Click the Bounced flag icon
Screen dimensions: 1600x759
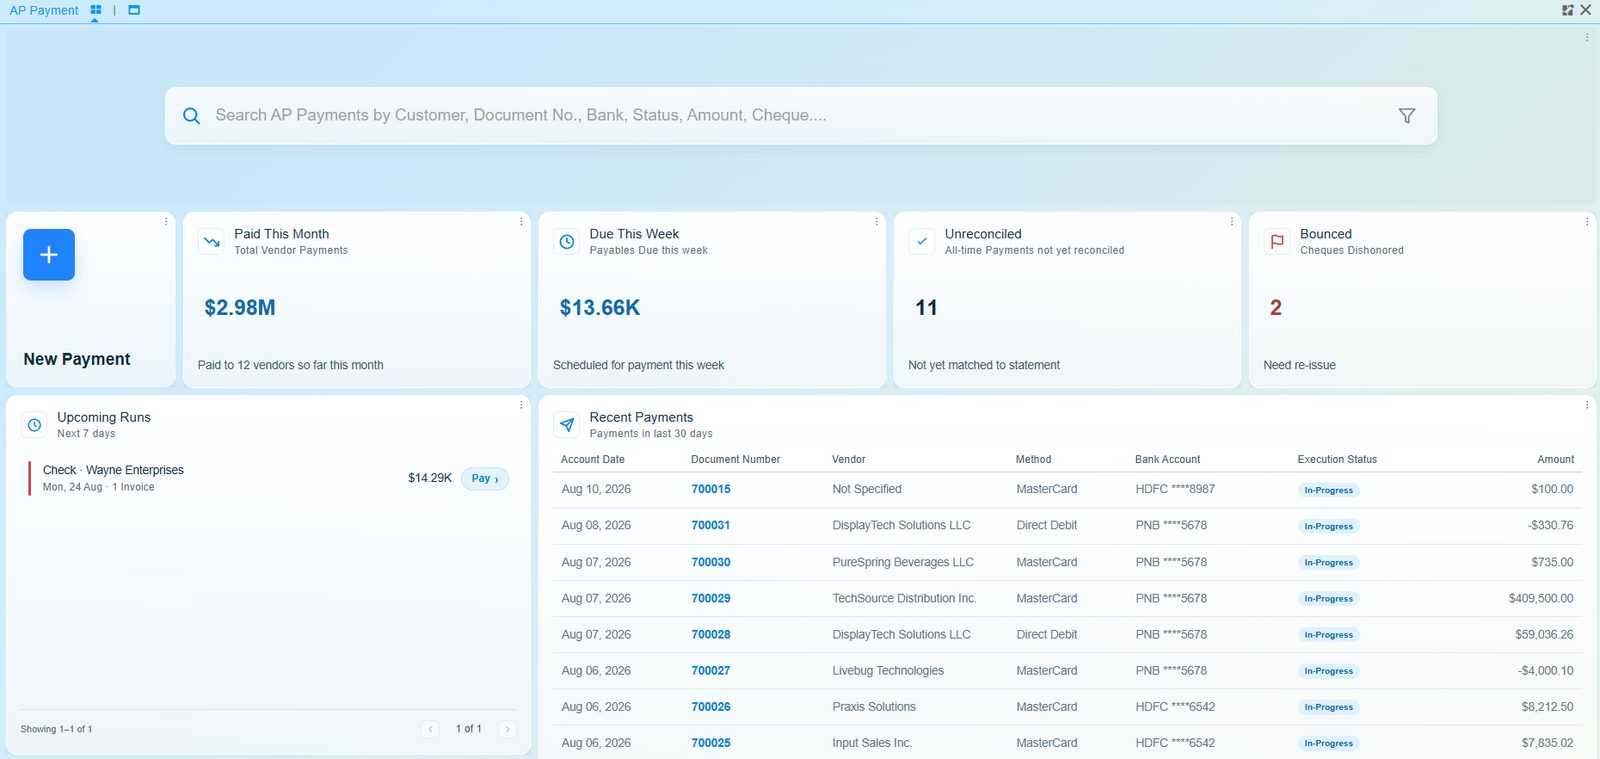(1277, 242)
